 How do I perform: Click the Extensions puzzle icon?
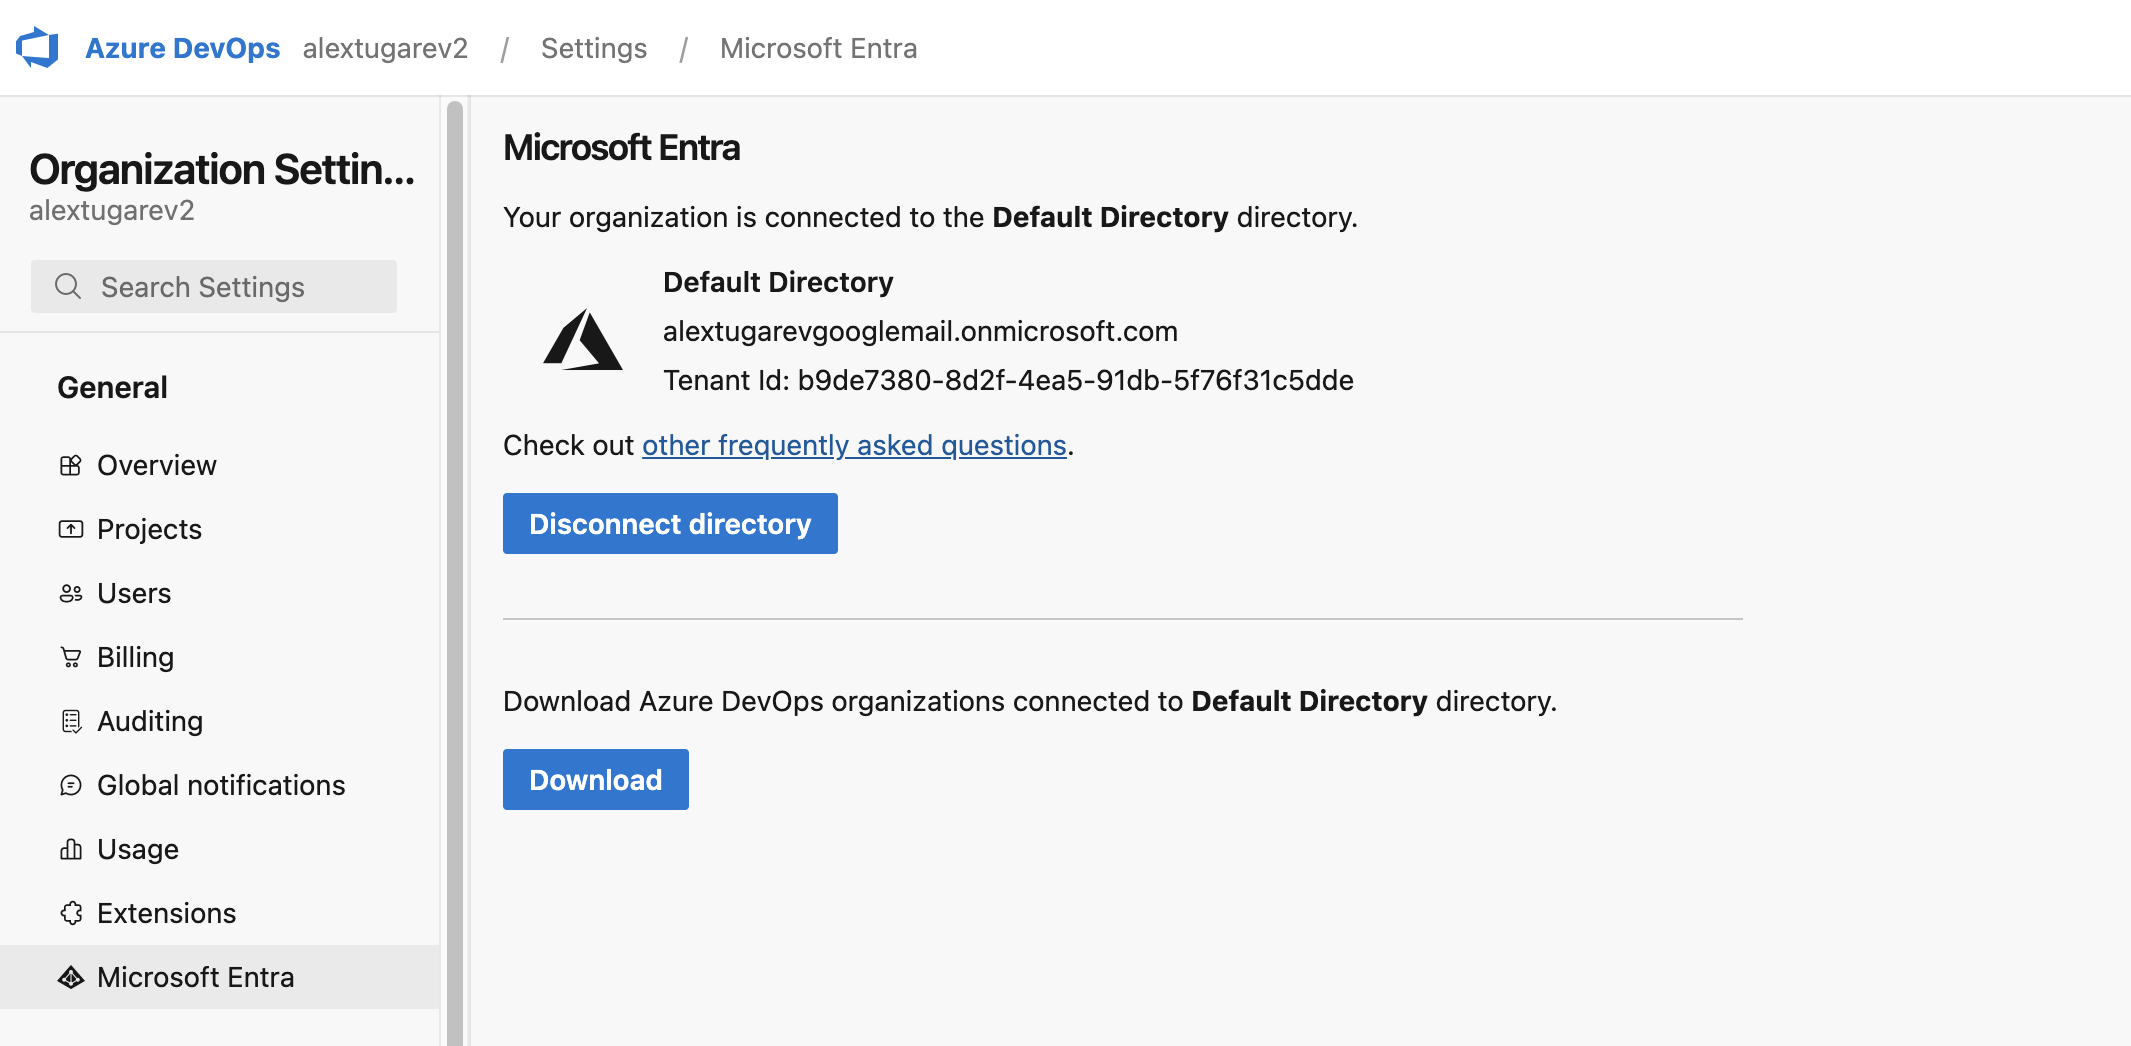[x=71, y=914]
